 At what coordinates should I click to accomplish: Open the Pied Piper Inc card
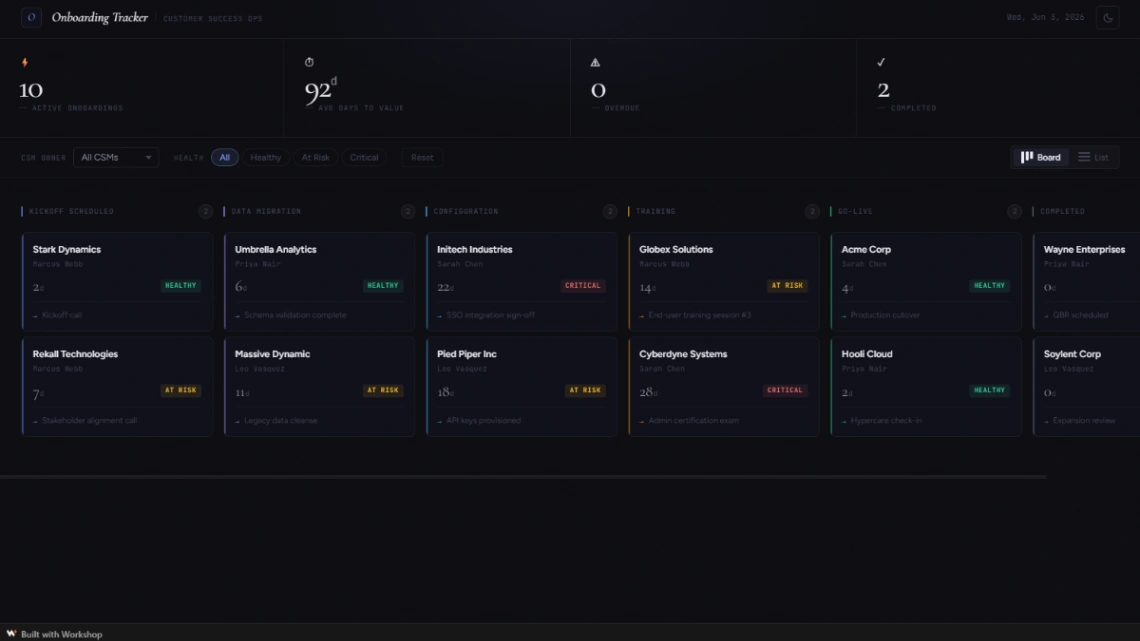pyautogui.click(x=521, y=387)
